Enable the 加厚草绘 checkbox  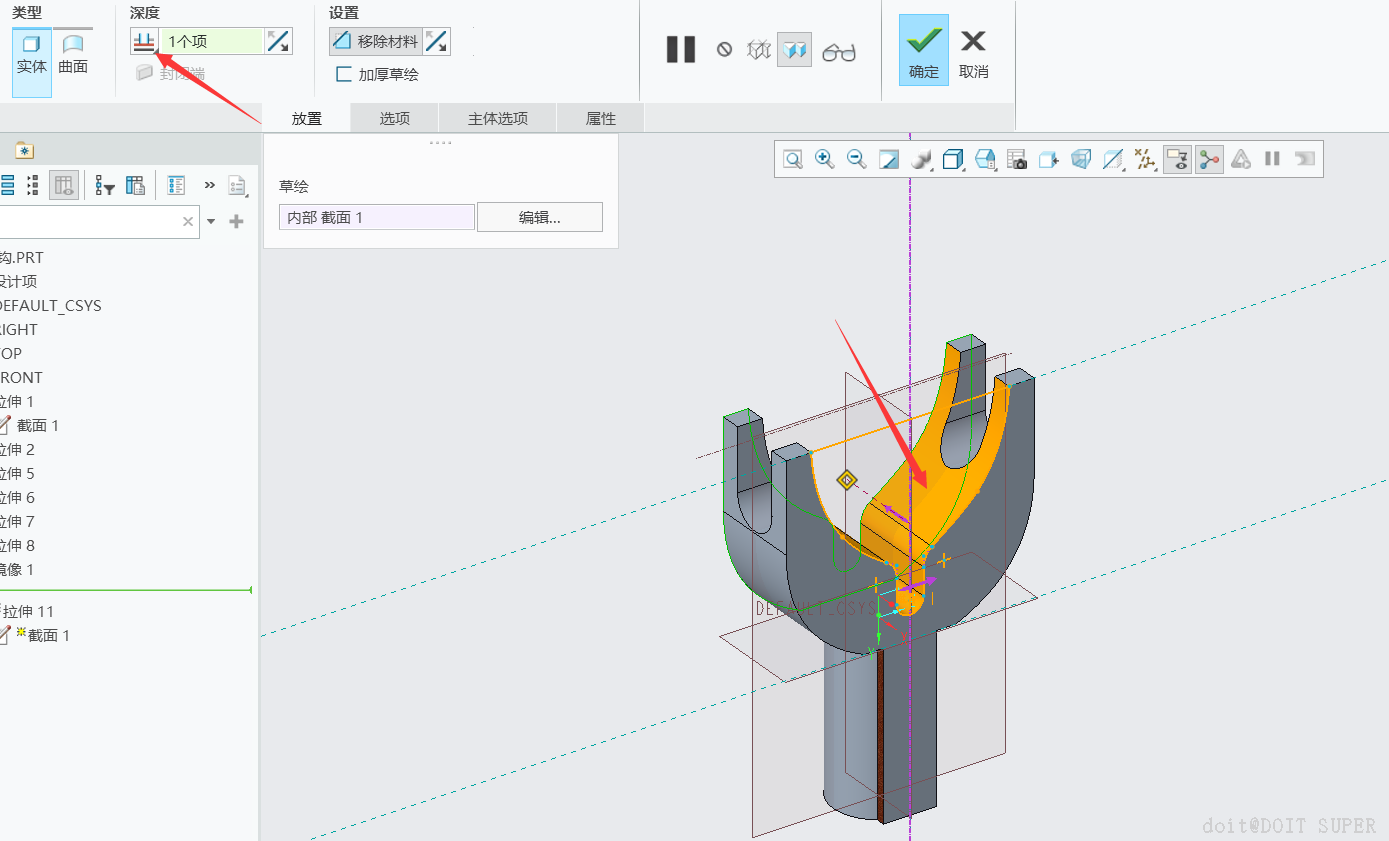point(344,74)
